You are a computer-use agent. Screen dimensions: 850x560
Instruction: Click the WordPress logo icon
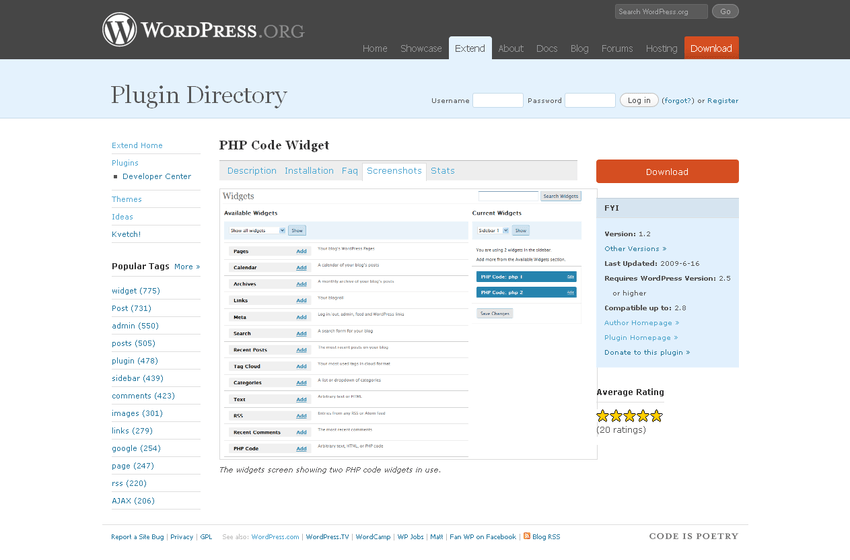[119, 29]
